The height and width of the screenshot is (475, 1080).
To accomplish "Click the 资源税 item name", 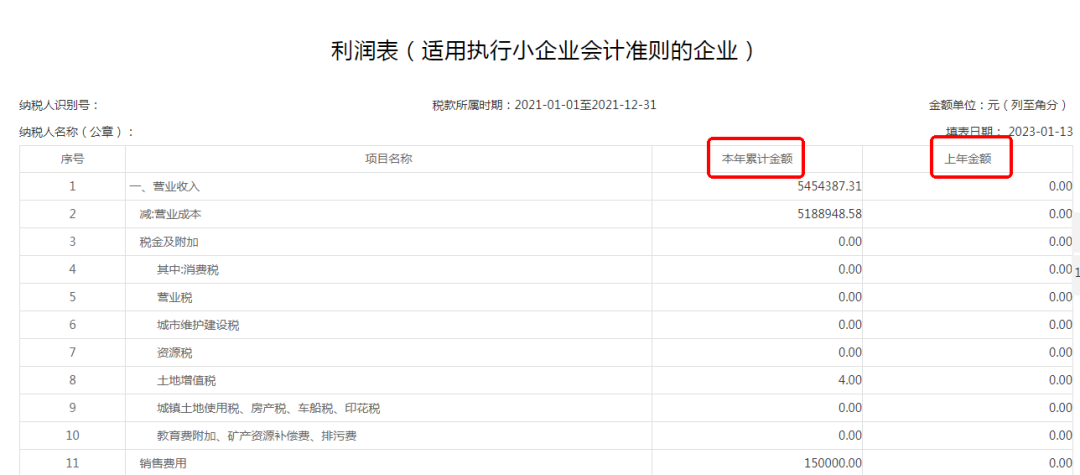I will [175, 353].
